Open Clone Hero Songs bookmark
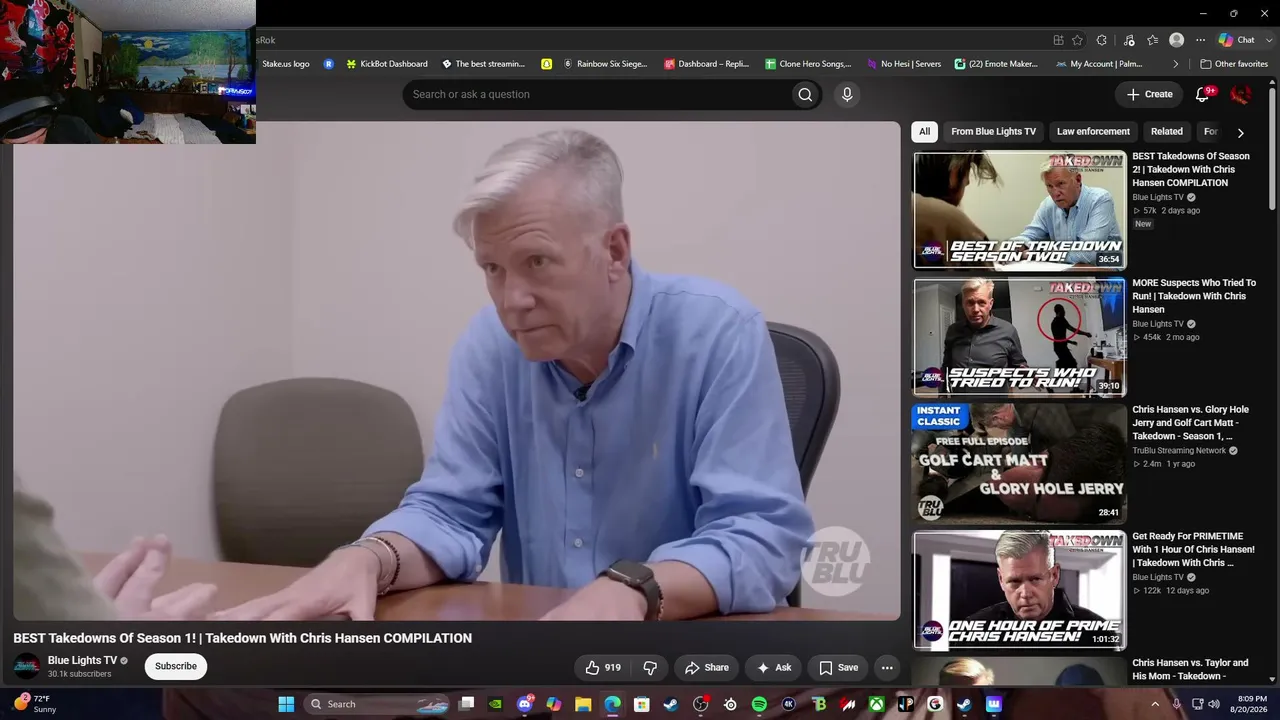 [808, 64]
